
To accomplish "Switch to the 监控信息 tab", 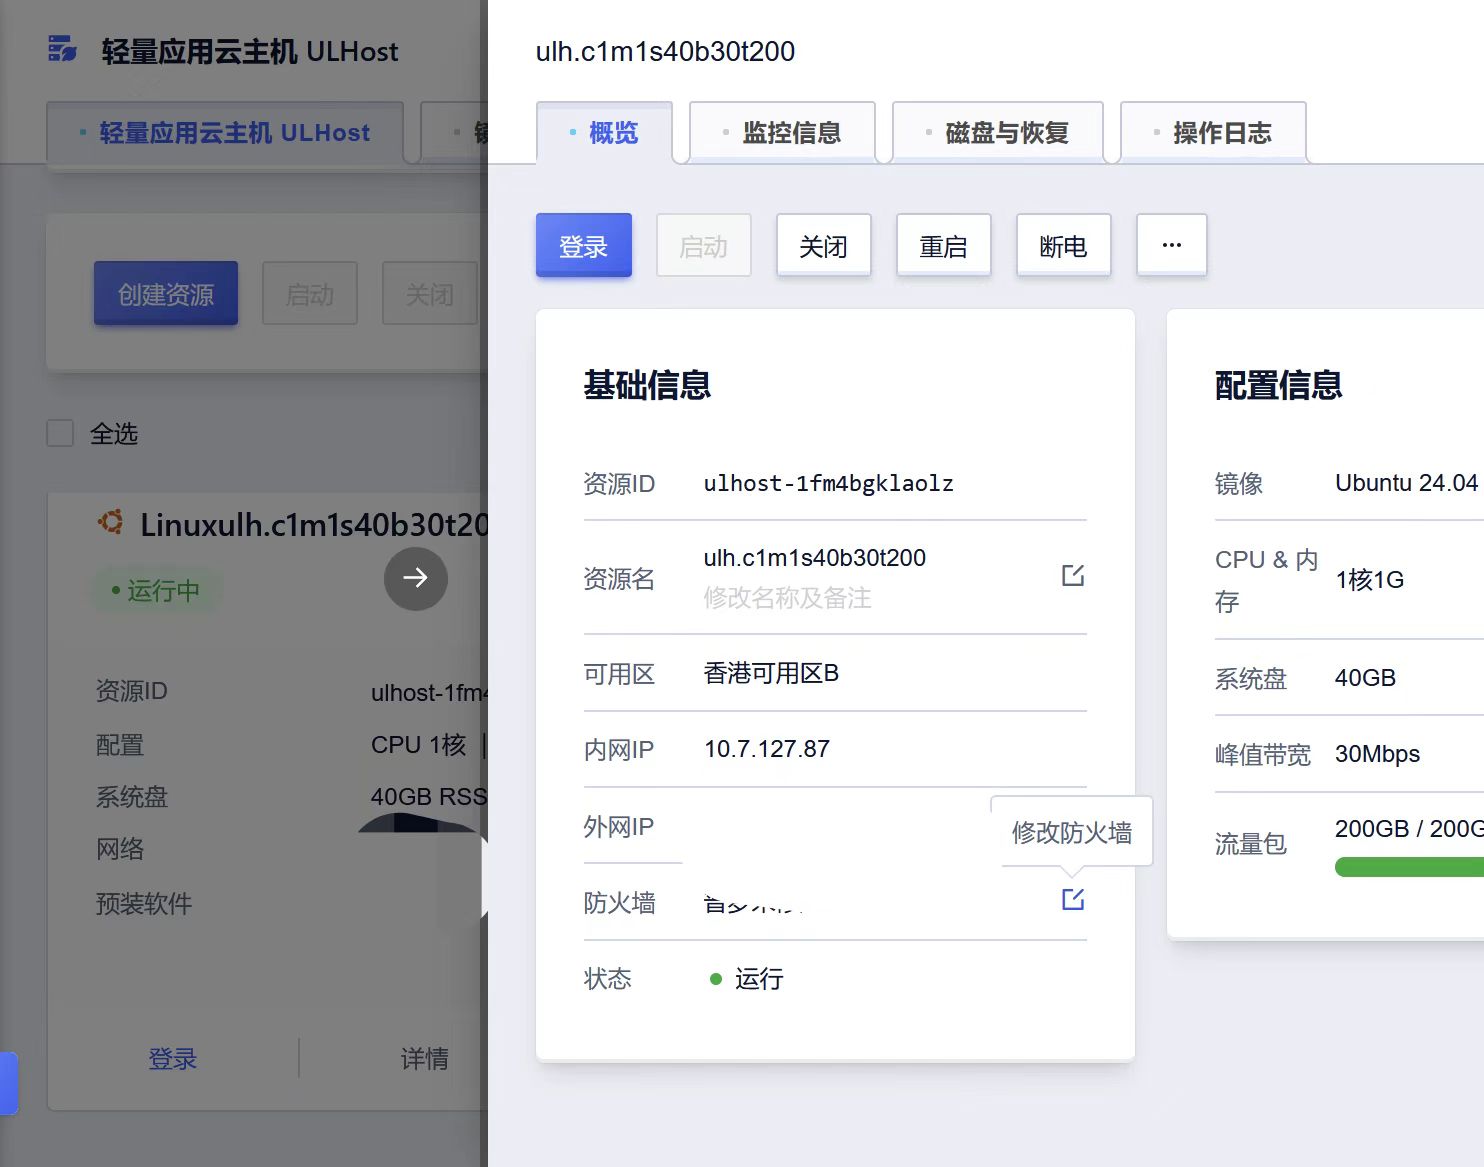I will 782,133.
